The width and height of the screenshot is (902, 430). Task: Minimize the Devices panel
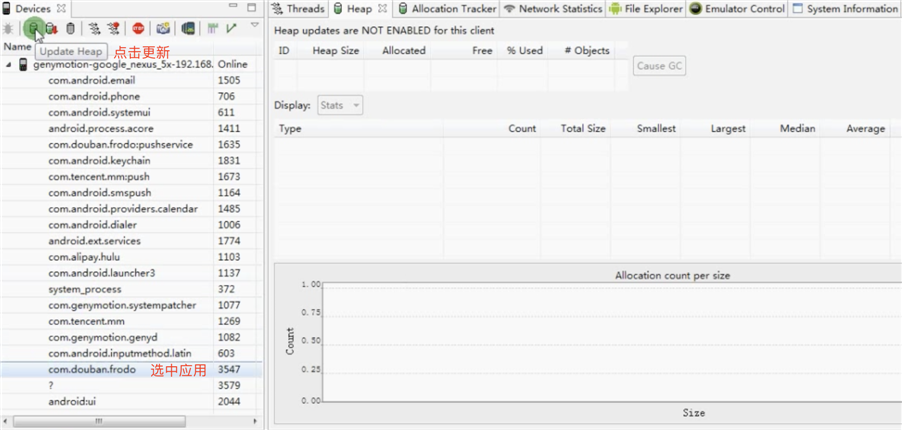point(232,7)
